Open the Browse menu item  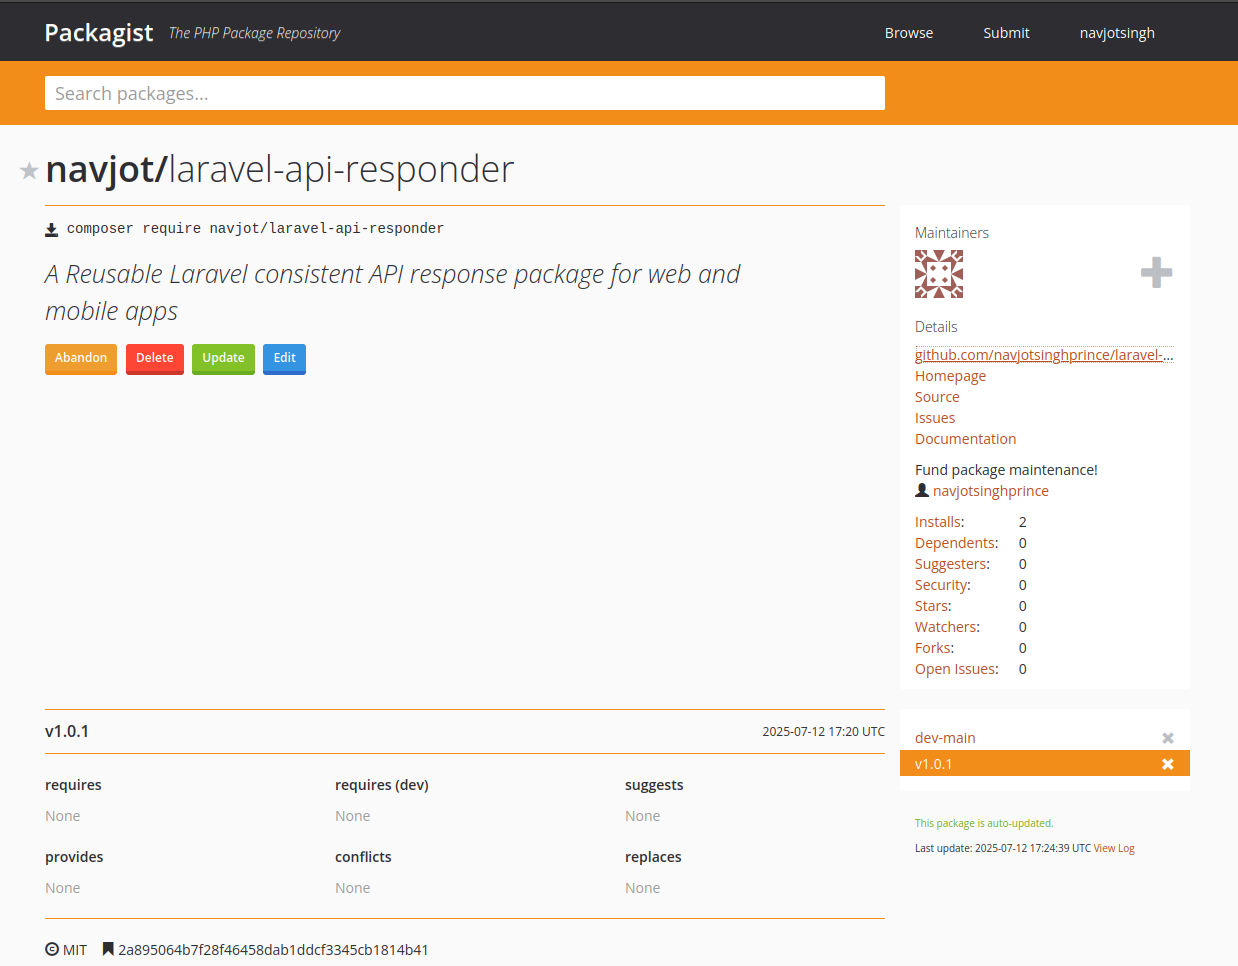(x=908, y=33)
